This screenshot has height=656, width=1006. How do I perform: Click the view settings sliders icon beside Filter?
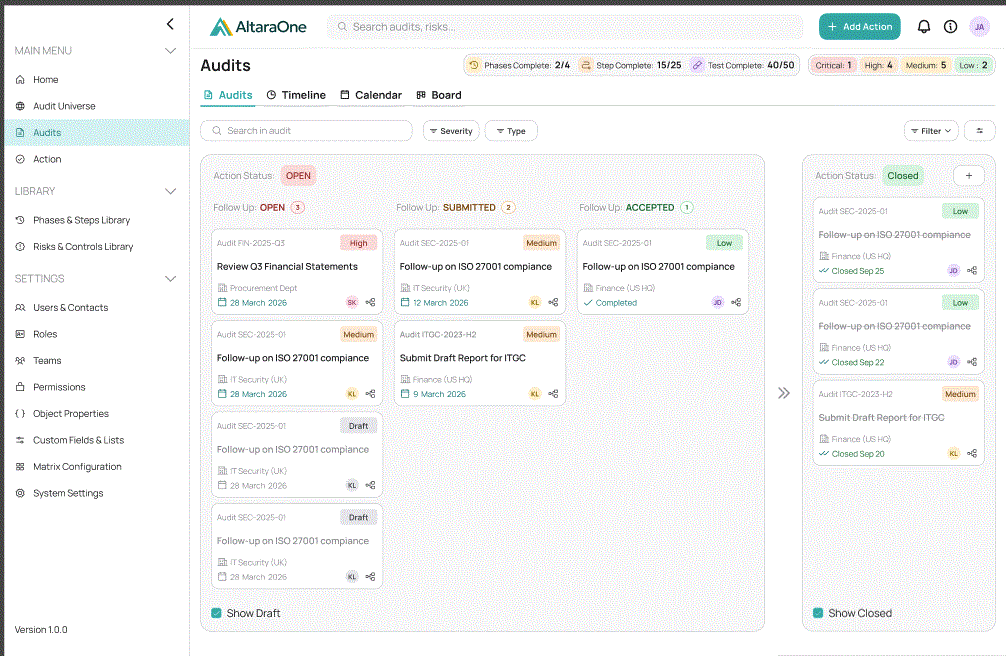click(979, 131)
